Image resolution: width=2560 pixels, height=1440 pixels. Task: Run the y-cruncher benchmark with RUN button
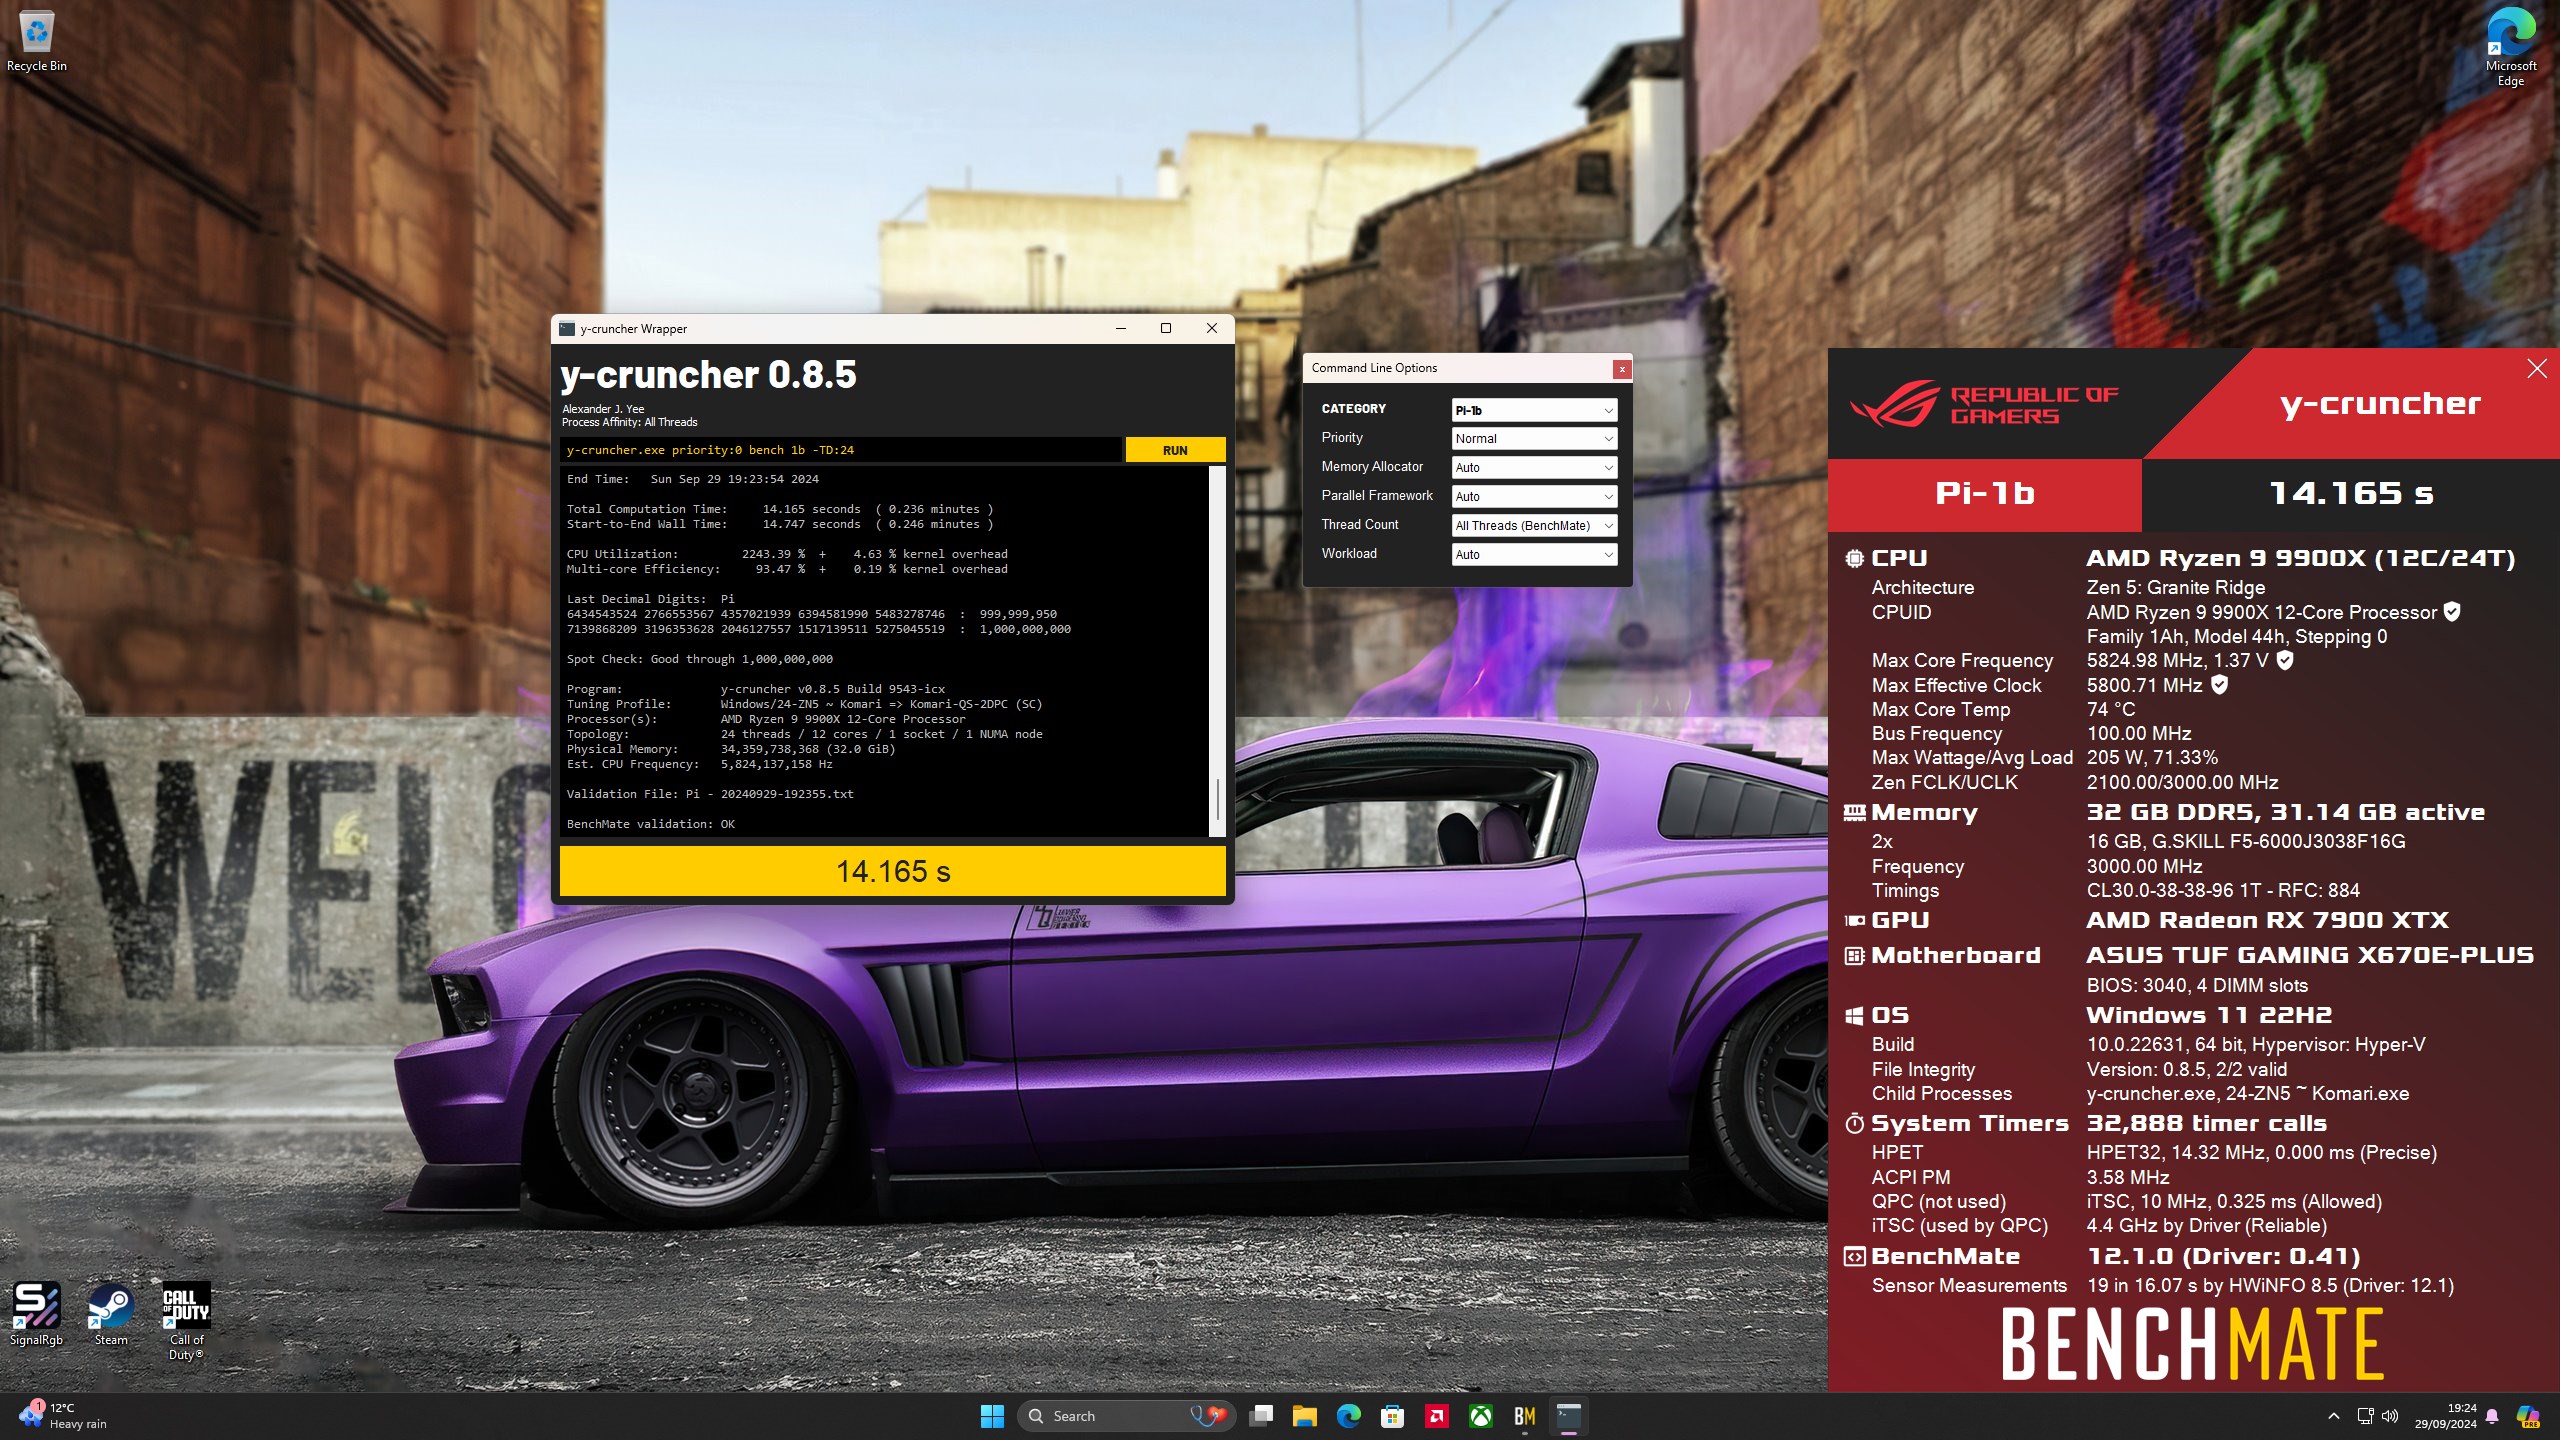[x=1175, y=450]
